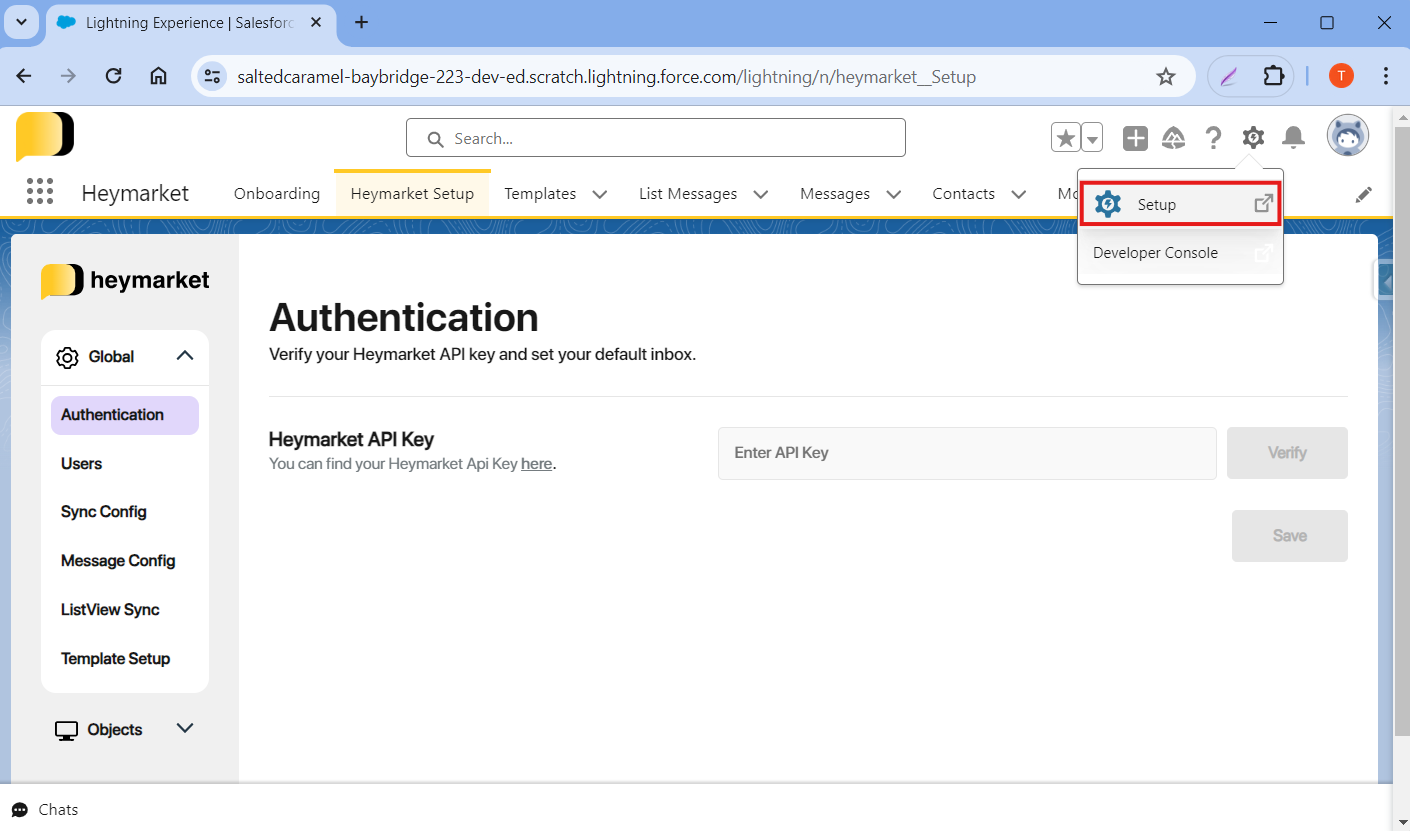
Task: Click the Setup external link icon
Action: click(1264, 204)
